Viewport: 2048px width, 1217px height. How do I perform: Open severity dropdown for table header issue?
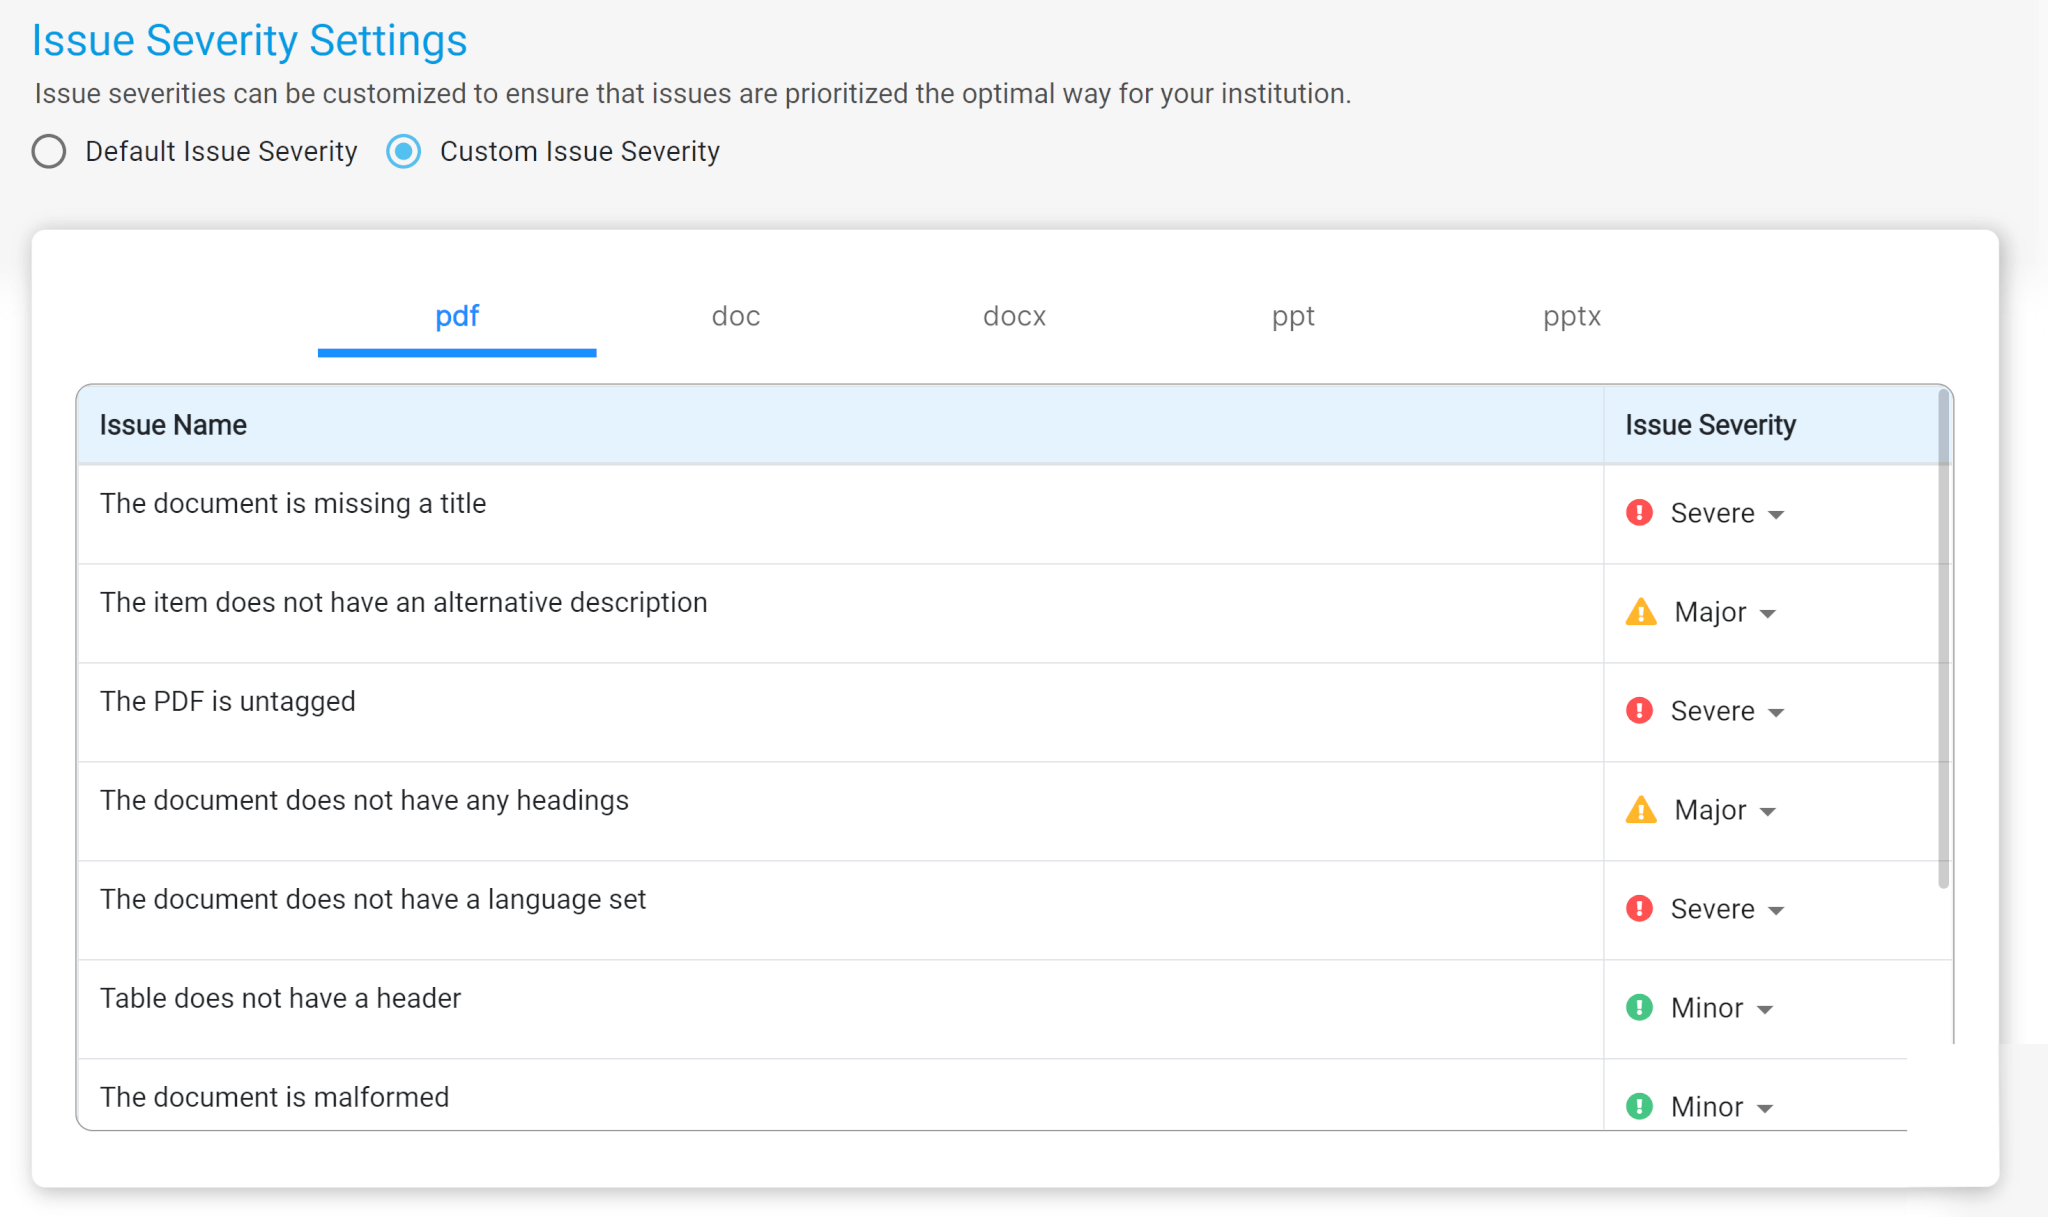pyautogui.click(x=1764, y=1010)
